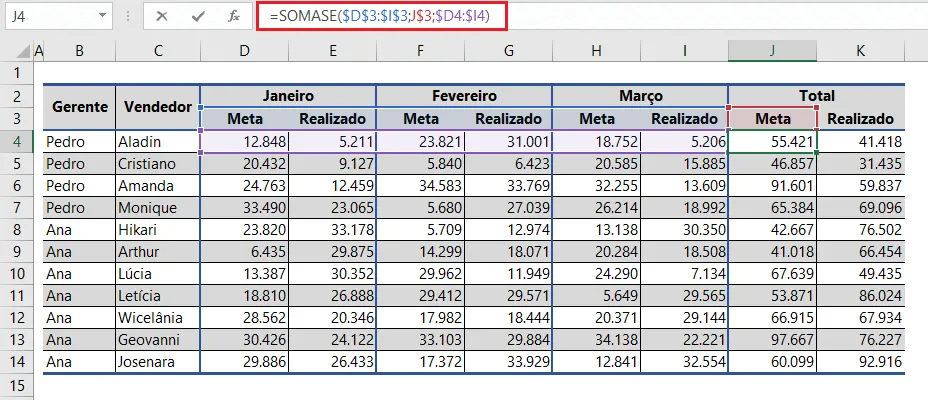Click cell with value 17.372

click(420, 362)
